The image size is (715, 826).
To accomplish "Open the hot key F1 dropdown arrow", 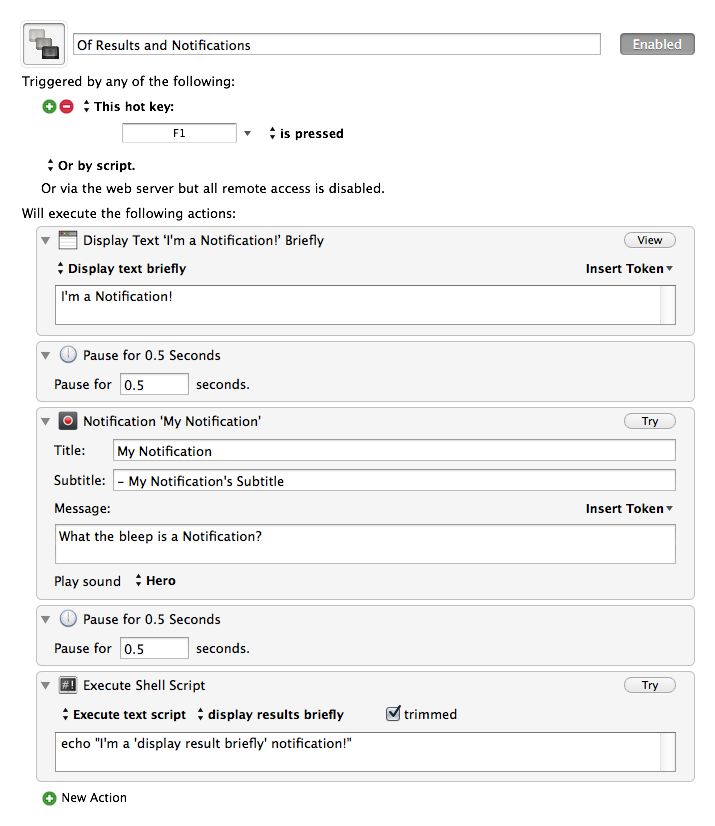I will tap(247, 133).
